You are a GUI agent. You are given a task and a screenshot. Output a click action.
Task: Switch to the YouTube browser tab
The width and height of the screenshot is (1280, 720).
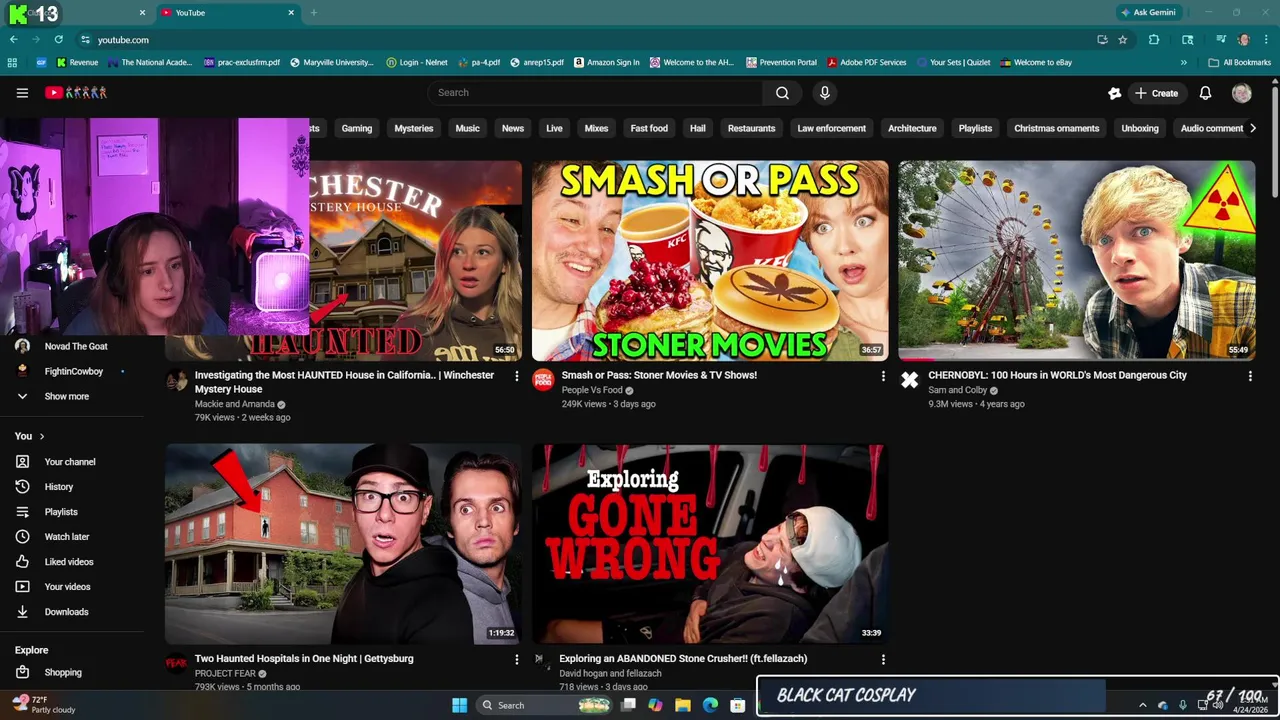pos(228,13)
